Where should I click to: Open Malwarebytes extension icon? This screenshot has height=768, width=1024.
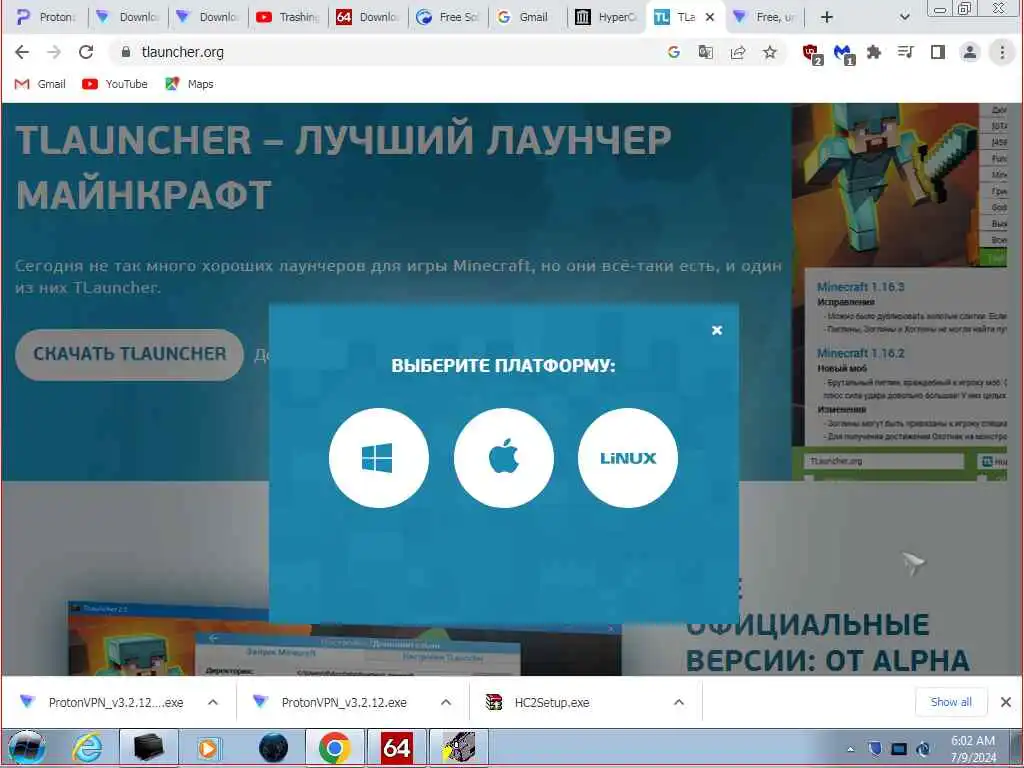pos(844,53)
